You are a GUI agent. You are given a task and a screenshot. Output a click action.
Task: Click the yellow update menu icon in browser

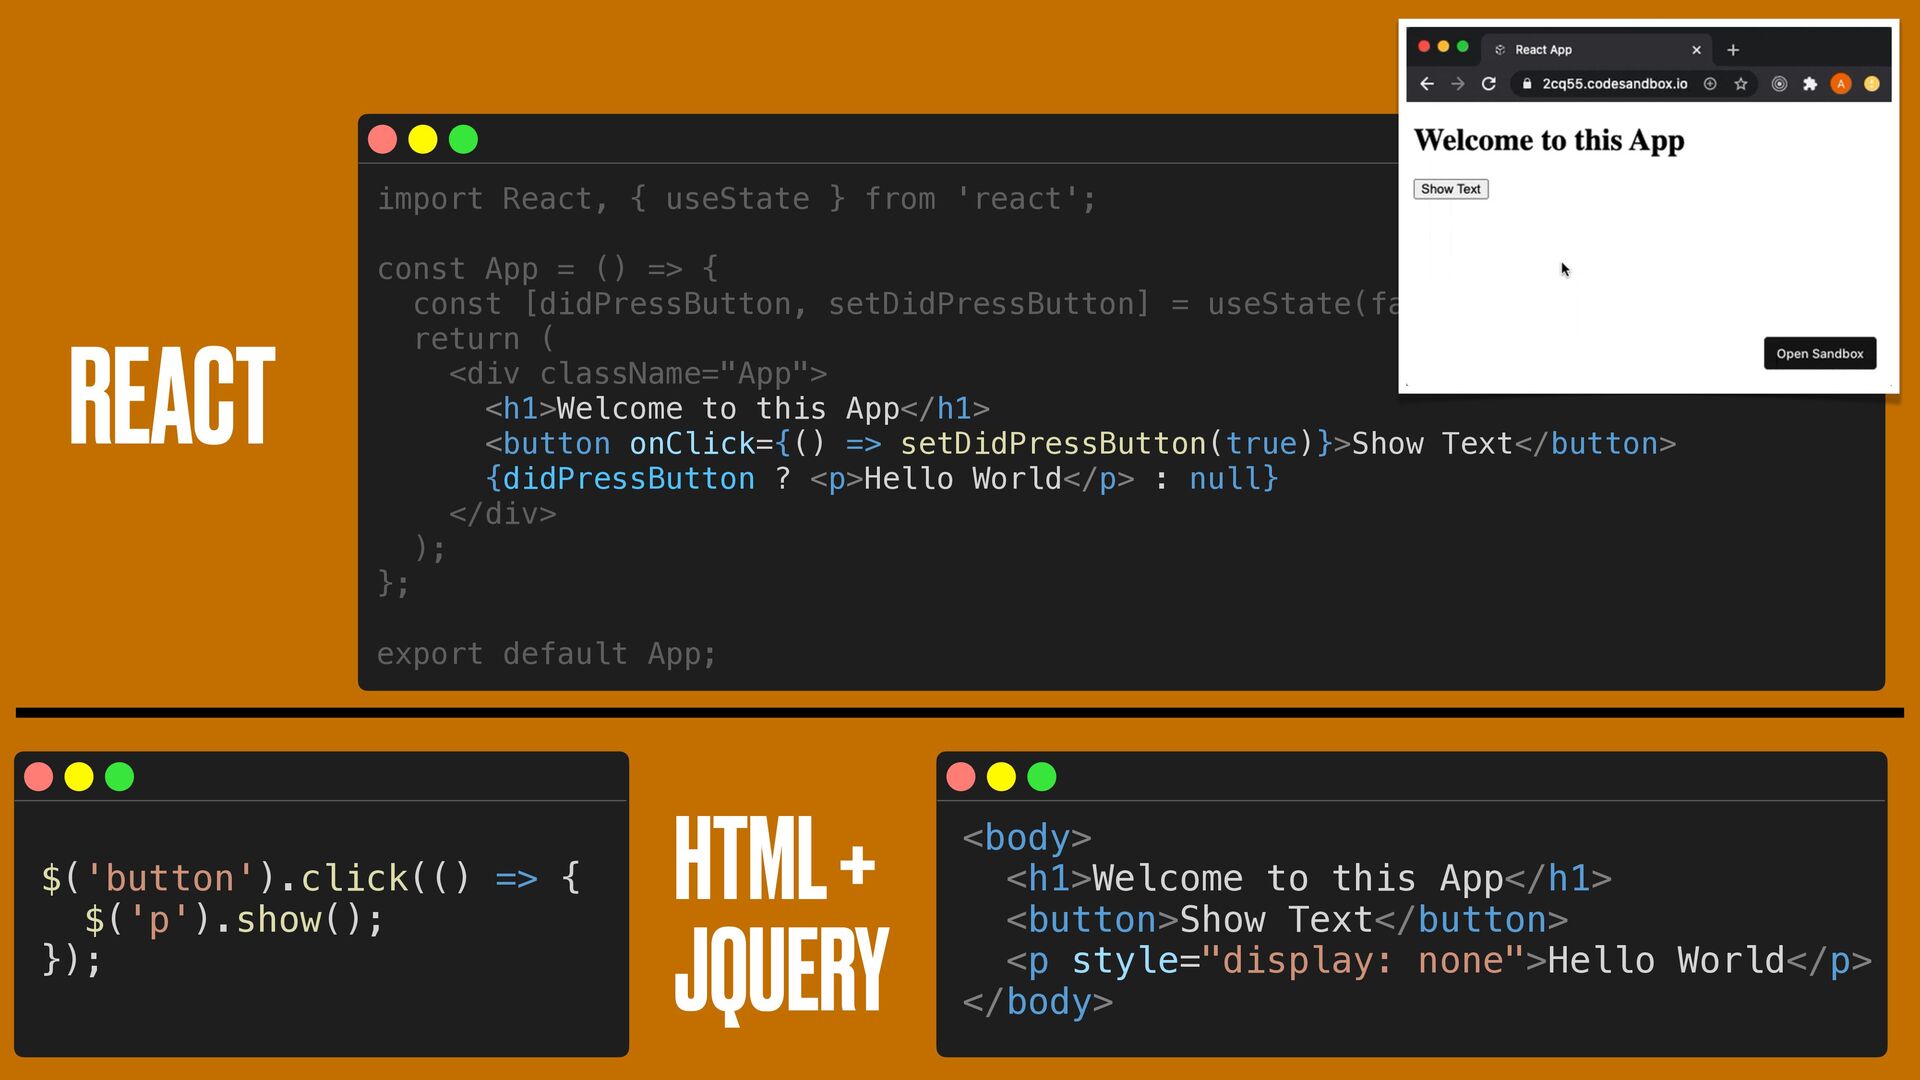pos(1872,84)
